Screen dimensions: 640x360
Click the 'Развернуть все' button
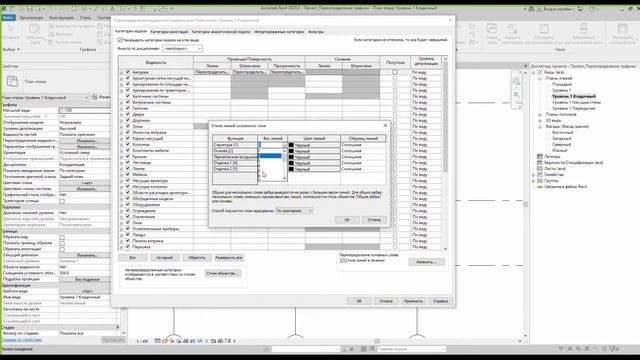point(229,258)
